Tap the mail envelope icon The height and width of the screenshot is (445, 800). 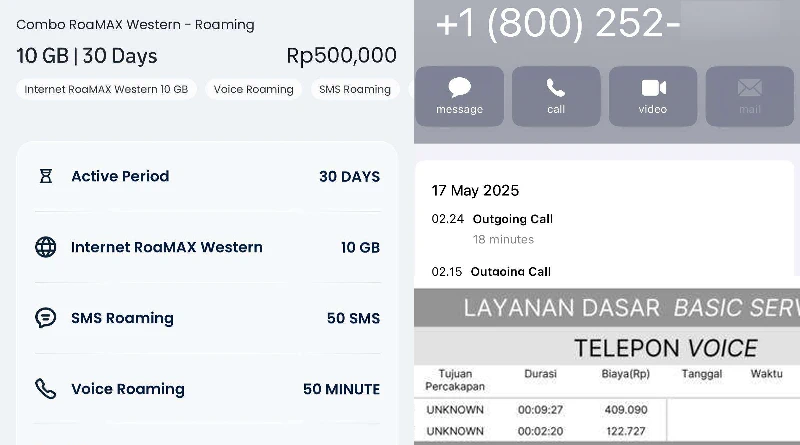pos(749,88)
